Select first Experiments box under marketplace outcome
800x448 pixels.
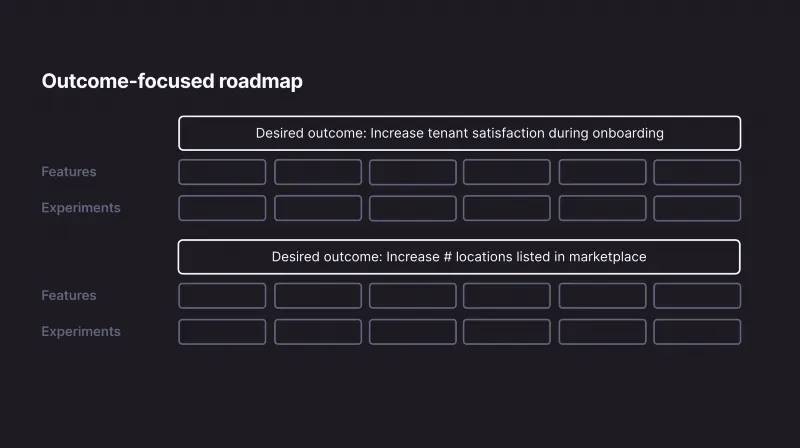(x=222, y=332)
